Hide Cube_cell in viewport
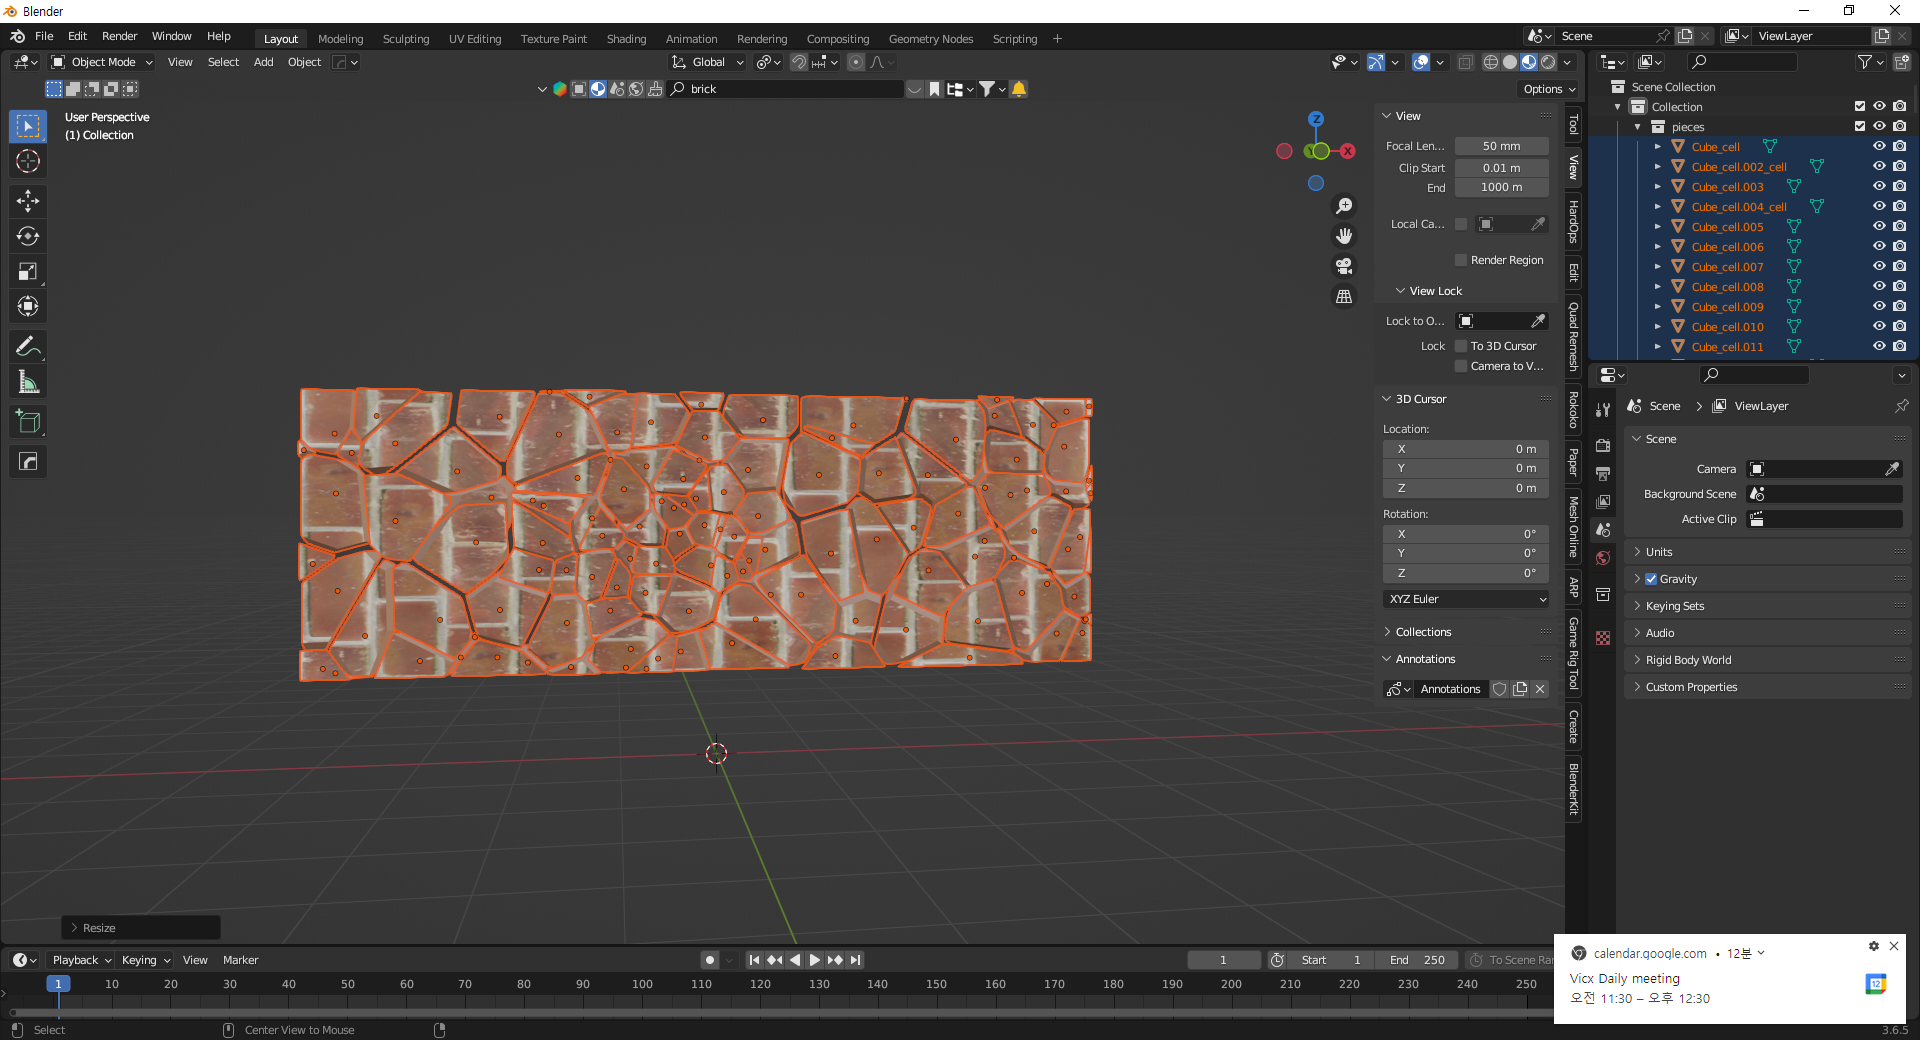1920x1040 pixels. pos(1879,147)
